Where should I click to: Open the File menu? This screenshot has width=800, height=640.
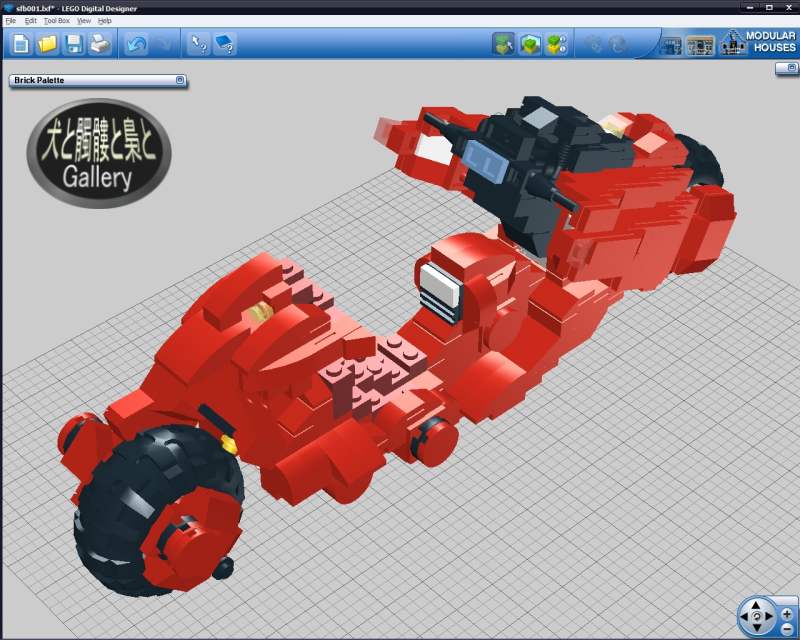10,21
